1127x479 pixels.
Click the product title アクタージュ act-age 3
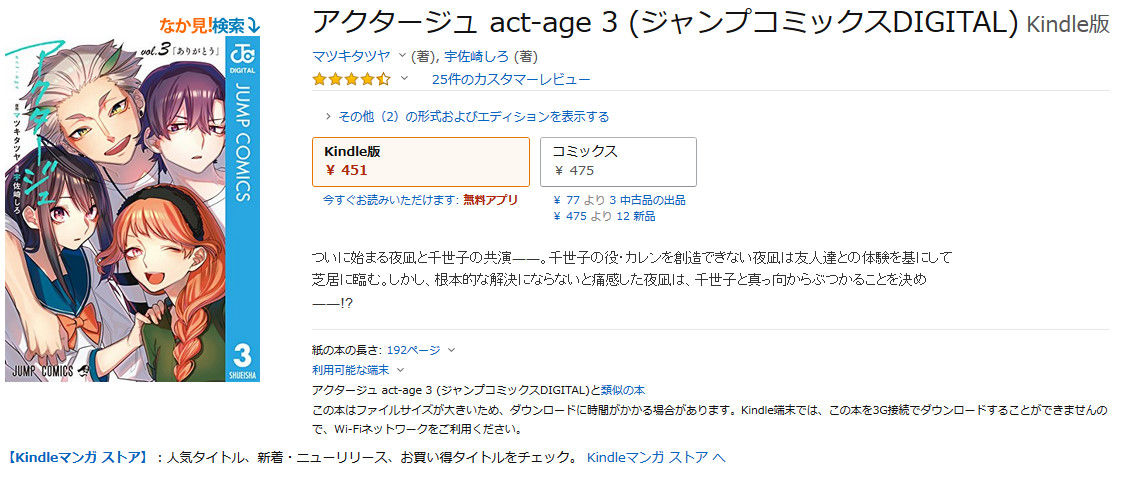[665, 22]
